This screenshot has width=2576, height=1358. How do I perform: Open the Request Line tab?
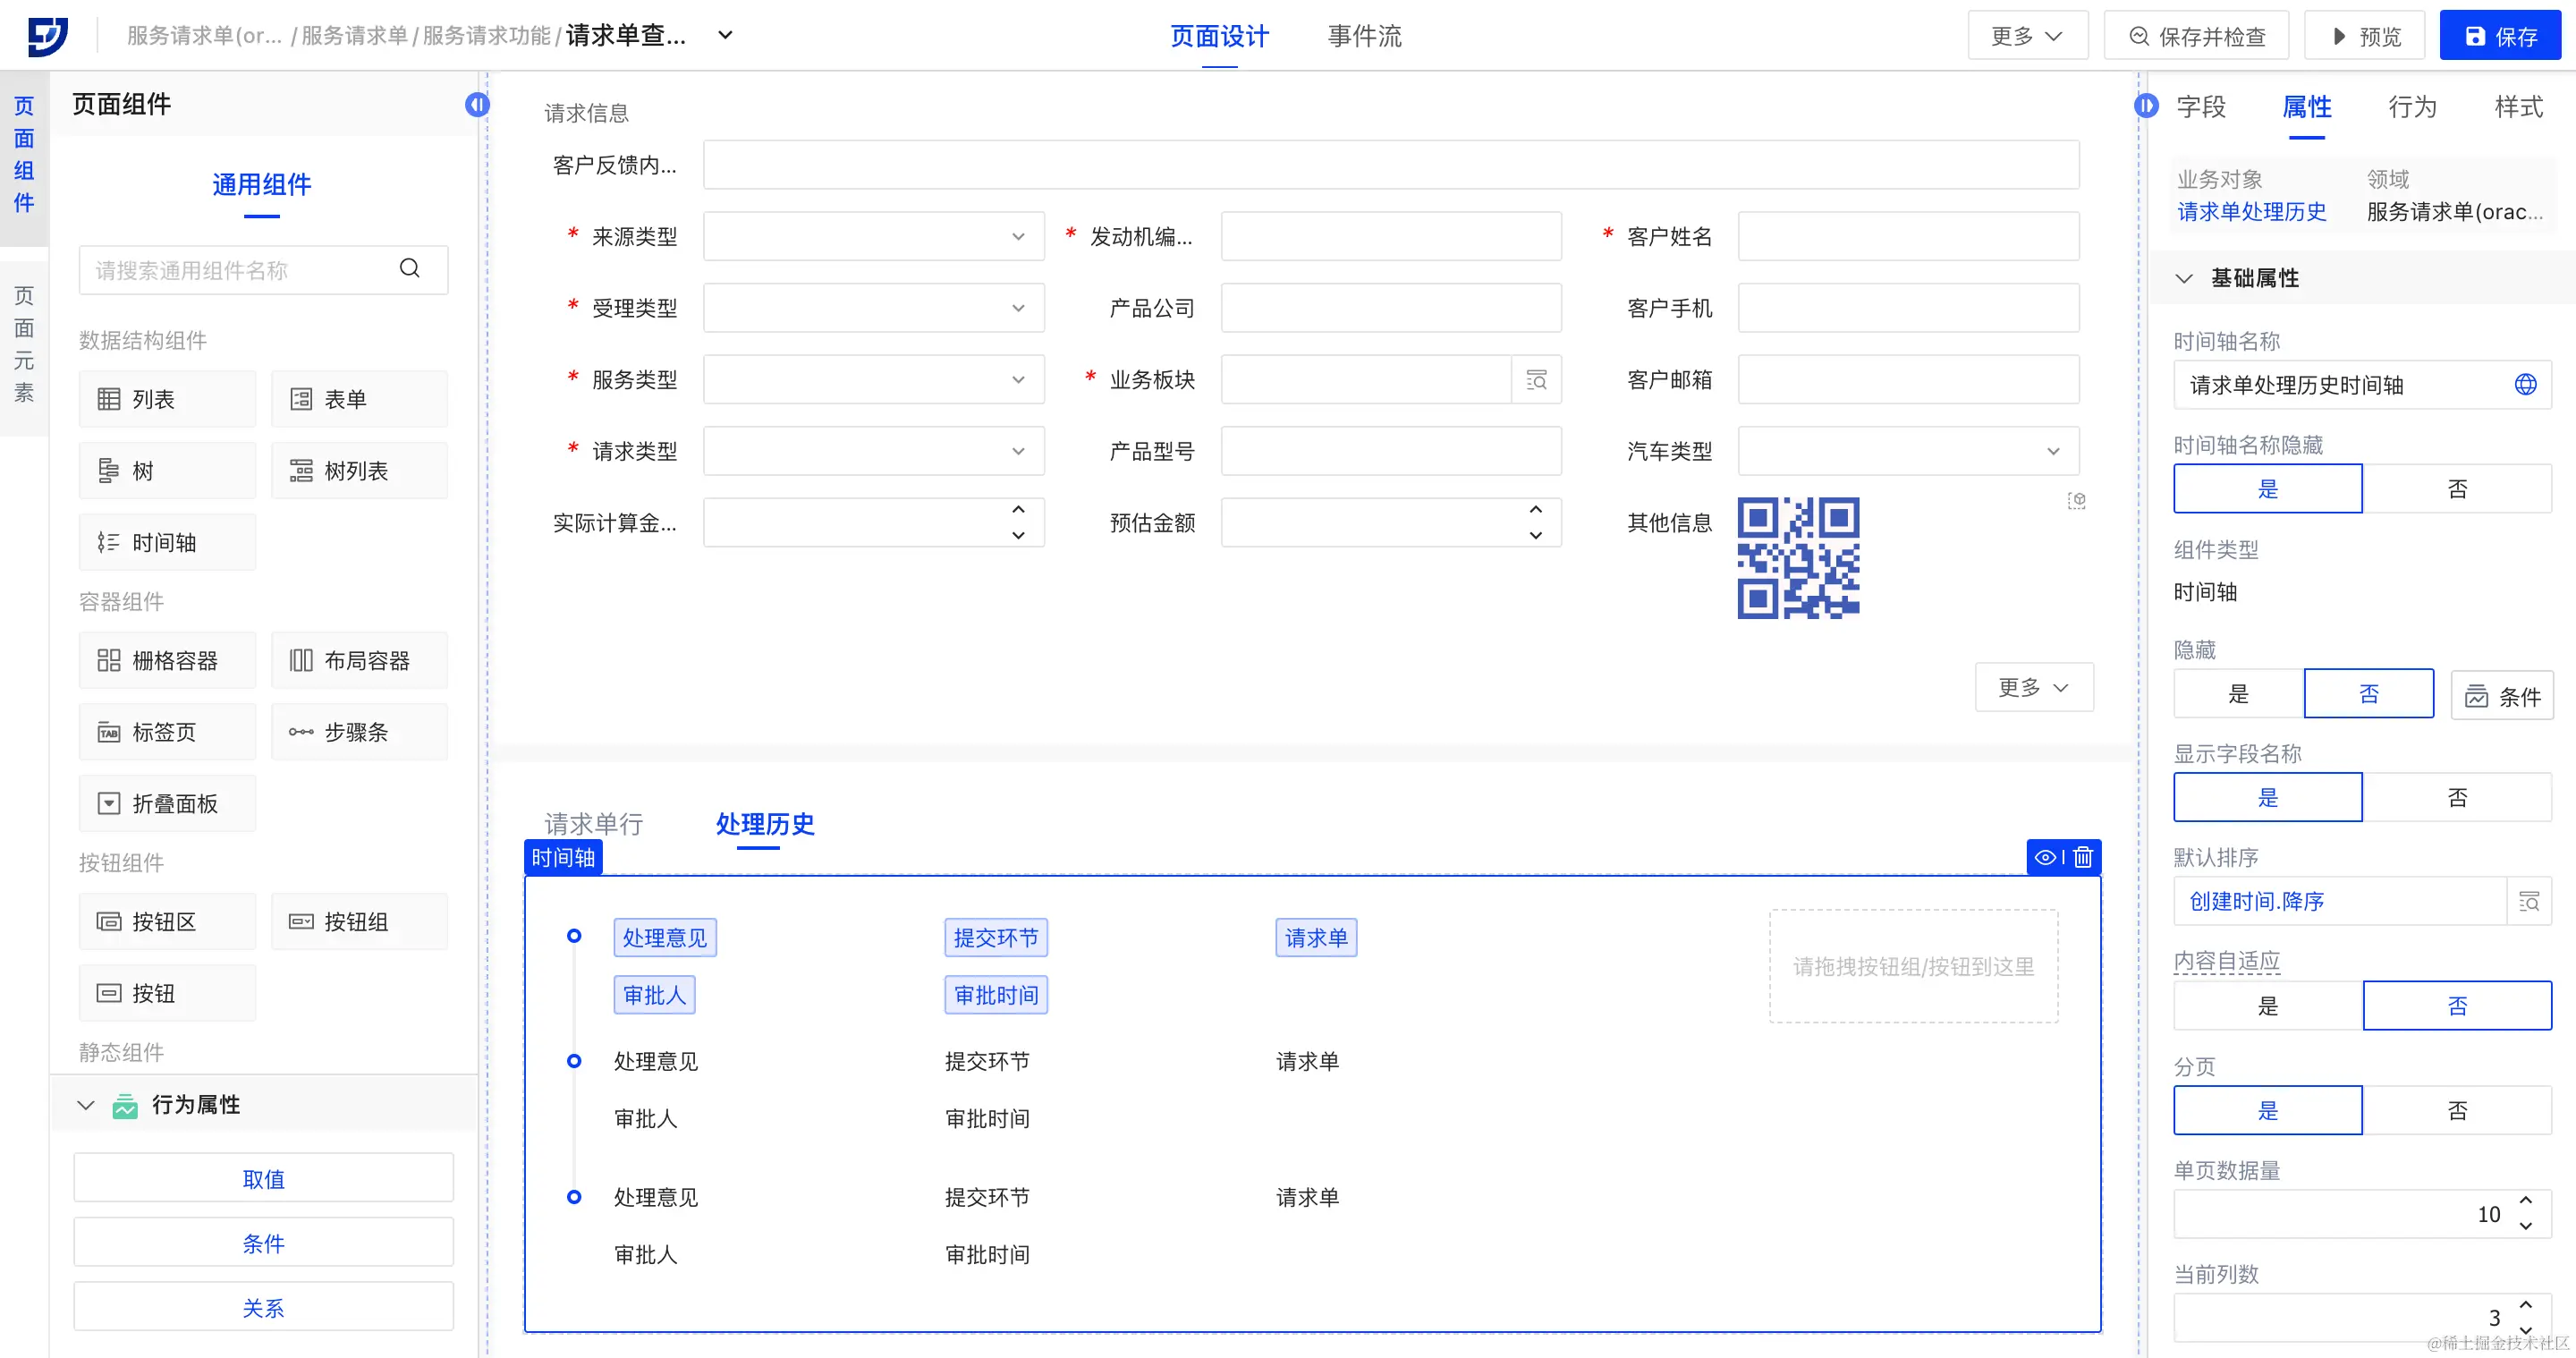click(x=593, y=824)
